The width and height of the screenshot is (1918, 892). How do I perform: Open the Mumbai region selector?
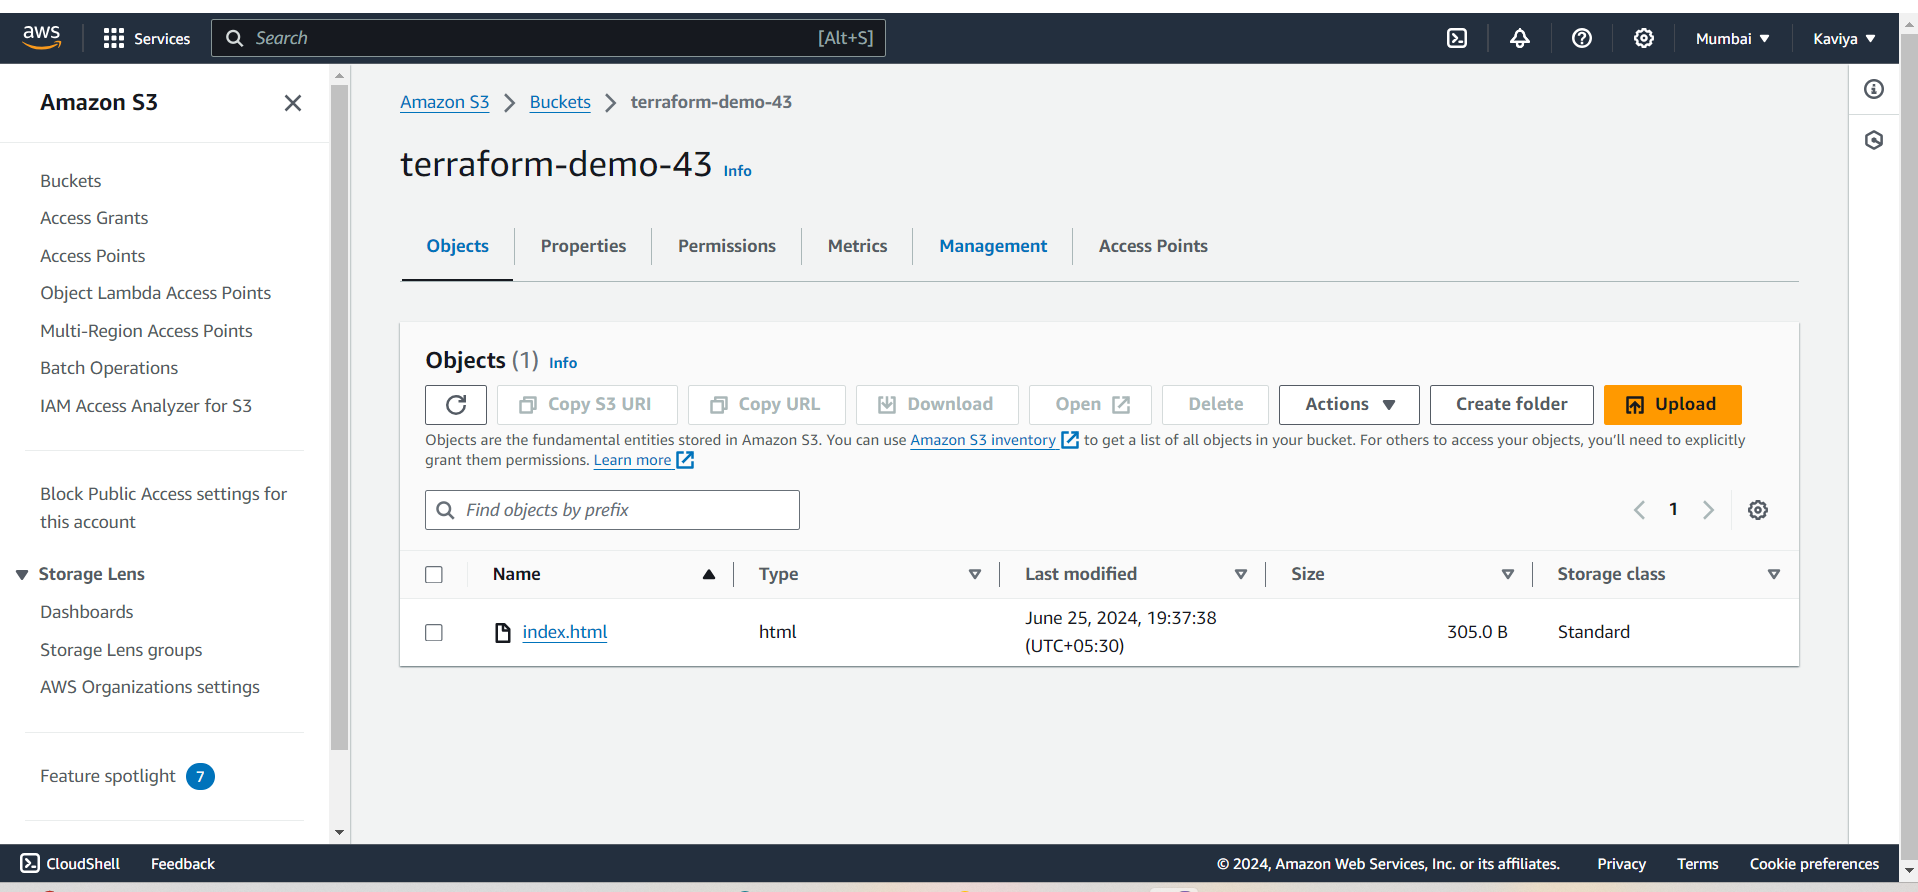point(1731,39)
